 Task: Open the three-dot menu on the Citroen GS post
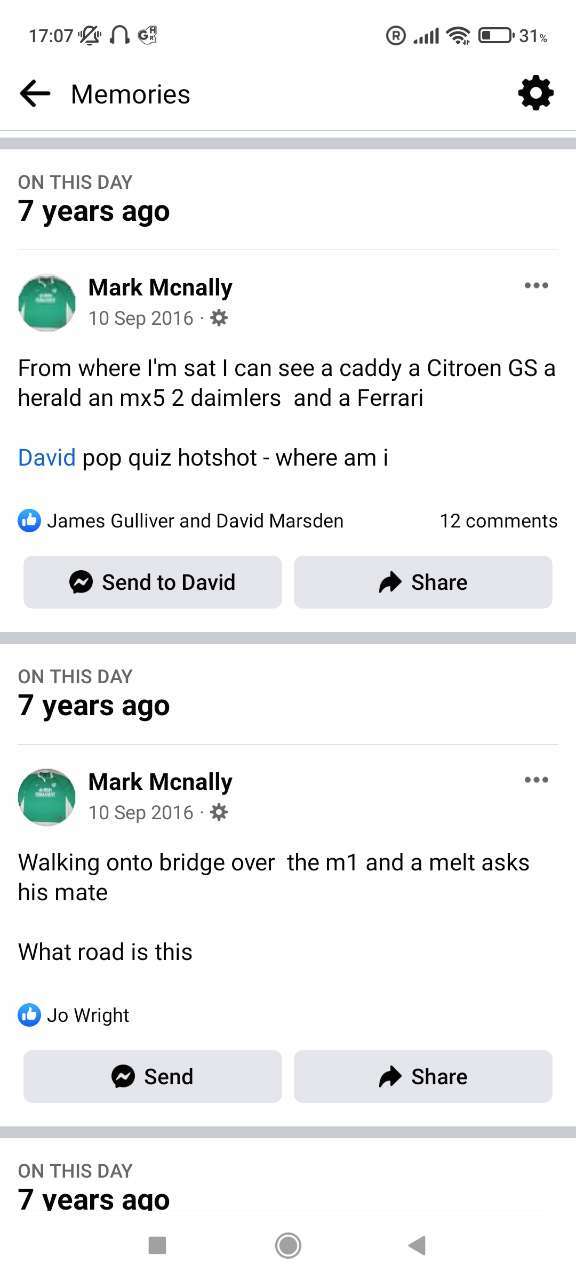pos(536,286)
